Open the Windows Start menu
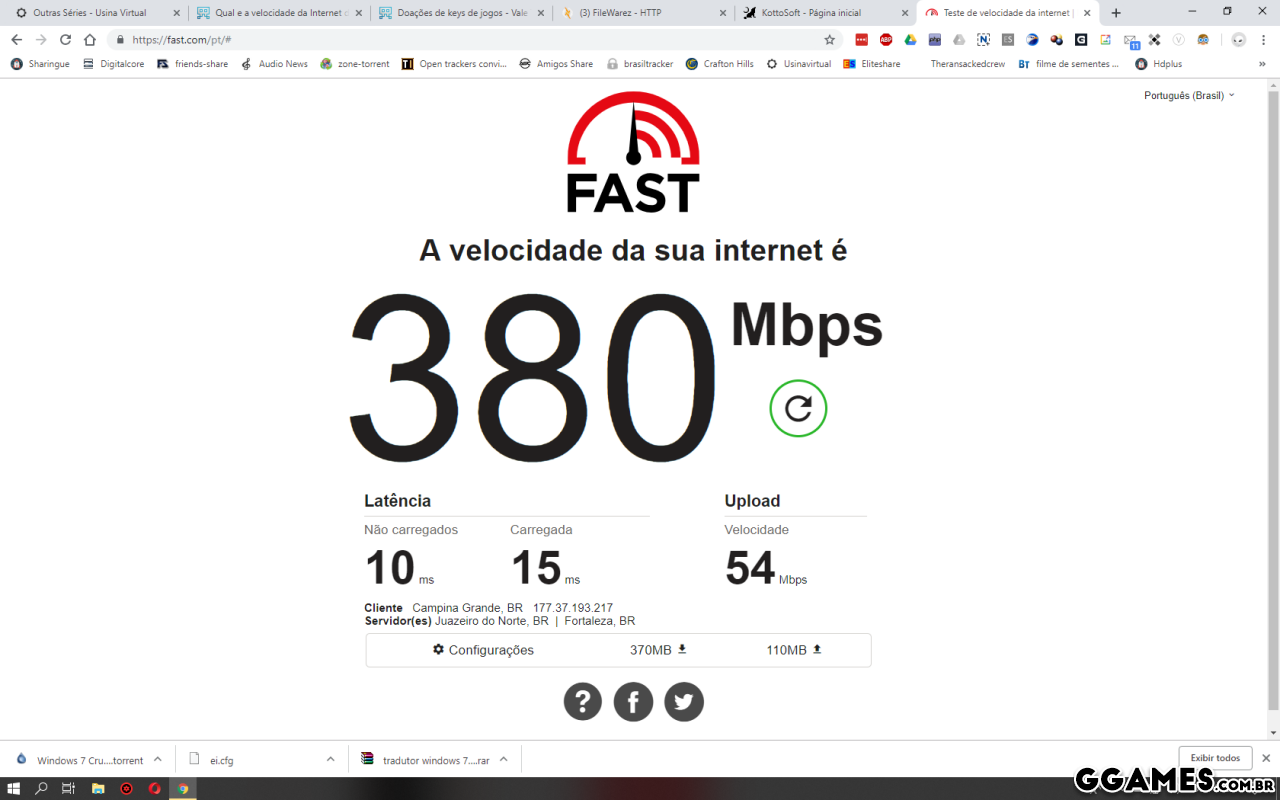Image resolution: width=1280 pixels, height=800 pixels. tap(14, 788)
